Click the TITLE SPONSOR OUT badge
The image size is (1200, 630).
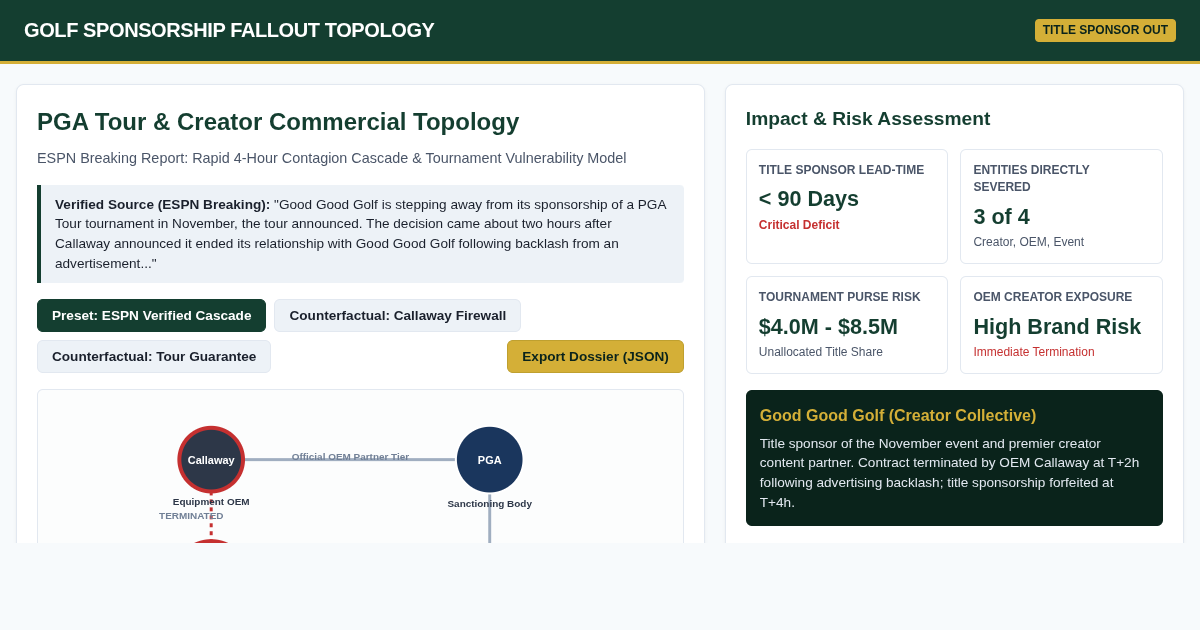[x=1105, y=30]
